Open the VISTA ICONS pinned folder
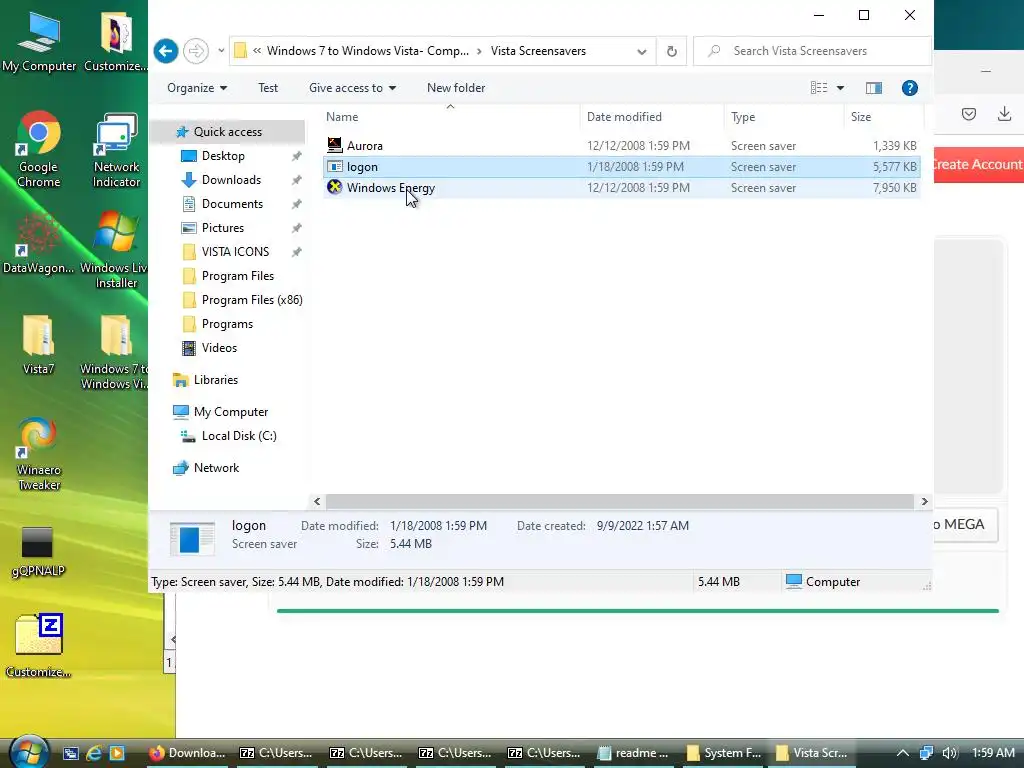This screenshot has height=768, width=1024. (235, 251)
